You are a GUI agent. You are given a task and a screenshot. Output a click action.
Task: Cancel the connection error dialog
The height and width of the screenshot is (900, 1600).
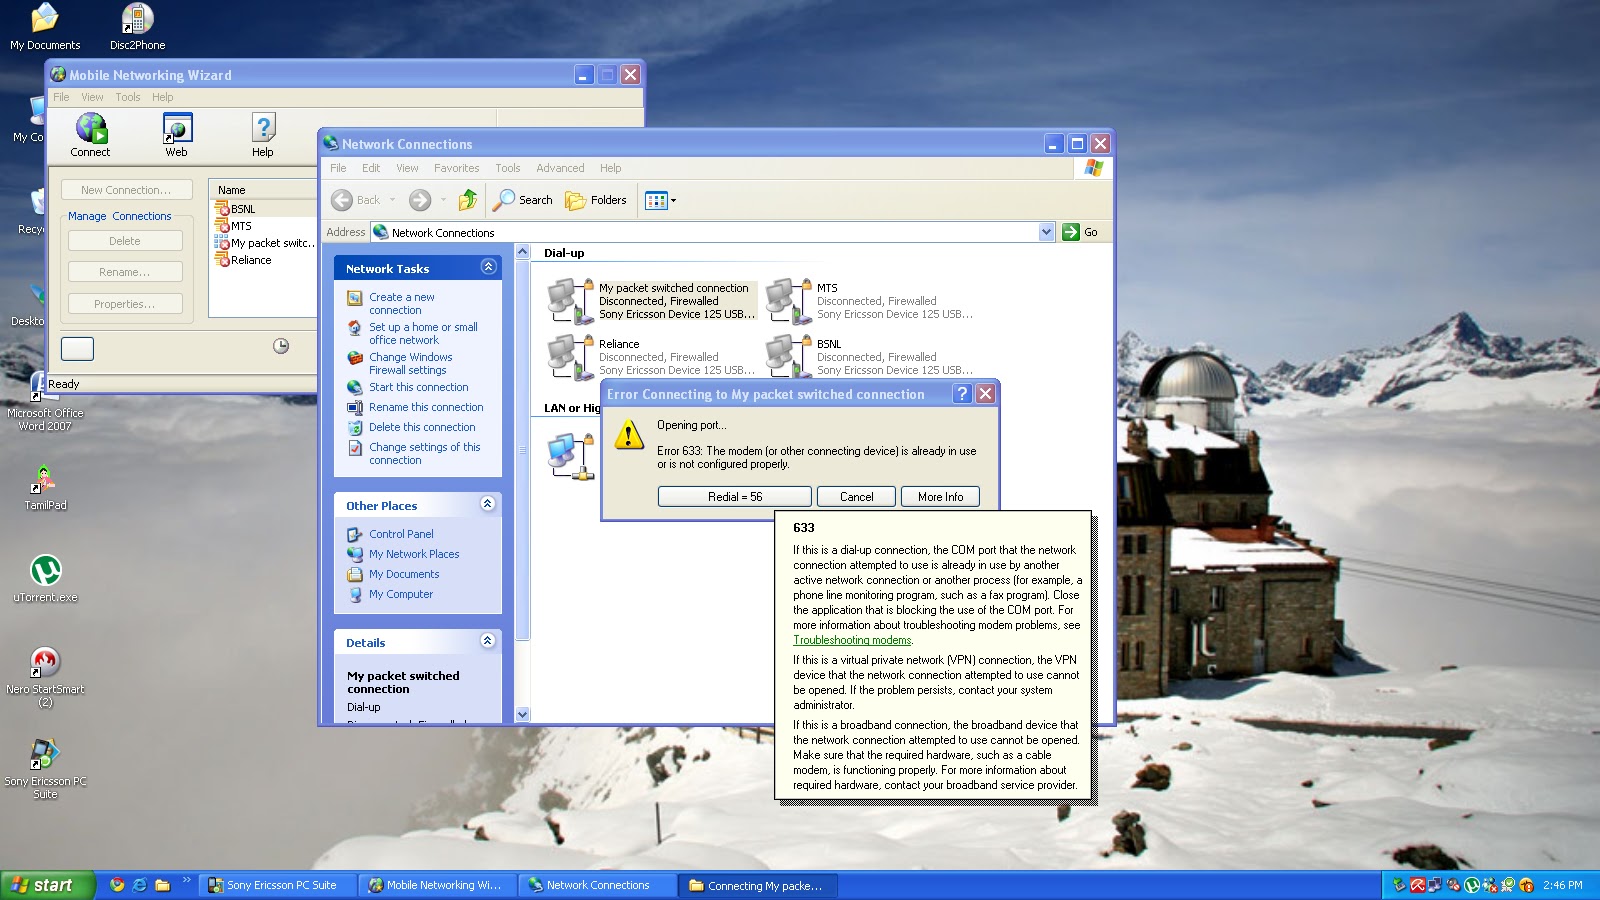click(856, 497)
